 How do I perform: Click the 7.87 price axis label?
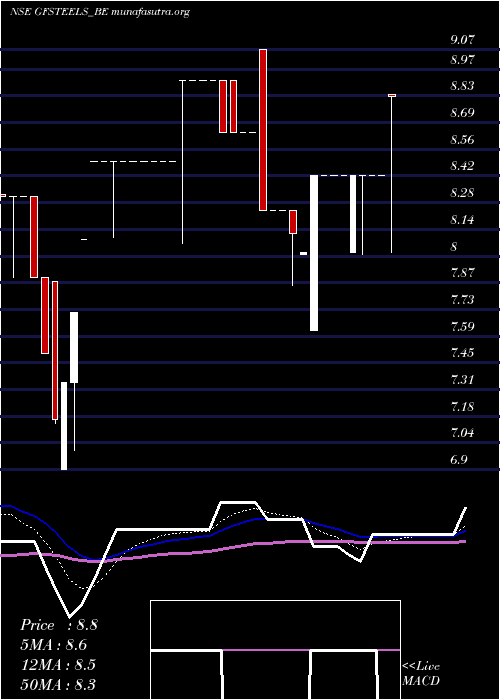(x=462, y=272)
